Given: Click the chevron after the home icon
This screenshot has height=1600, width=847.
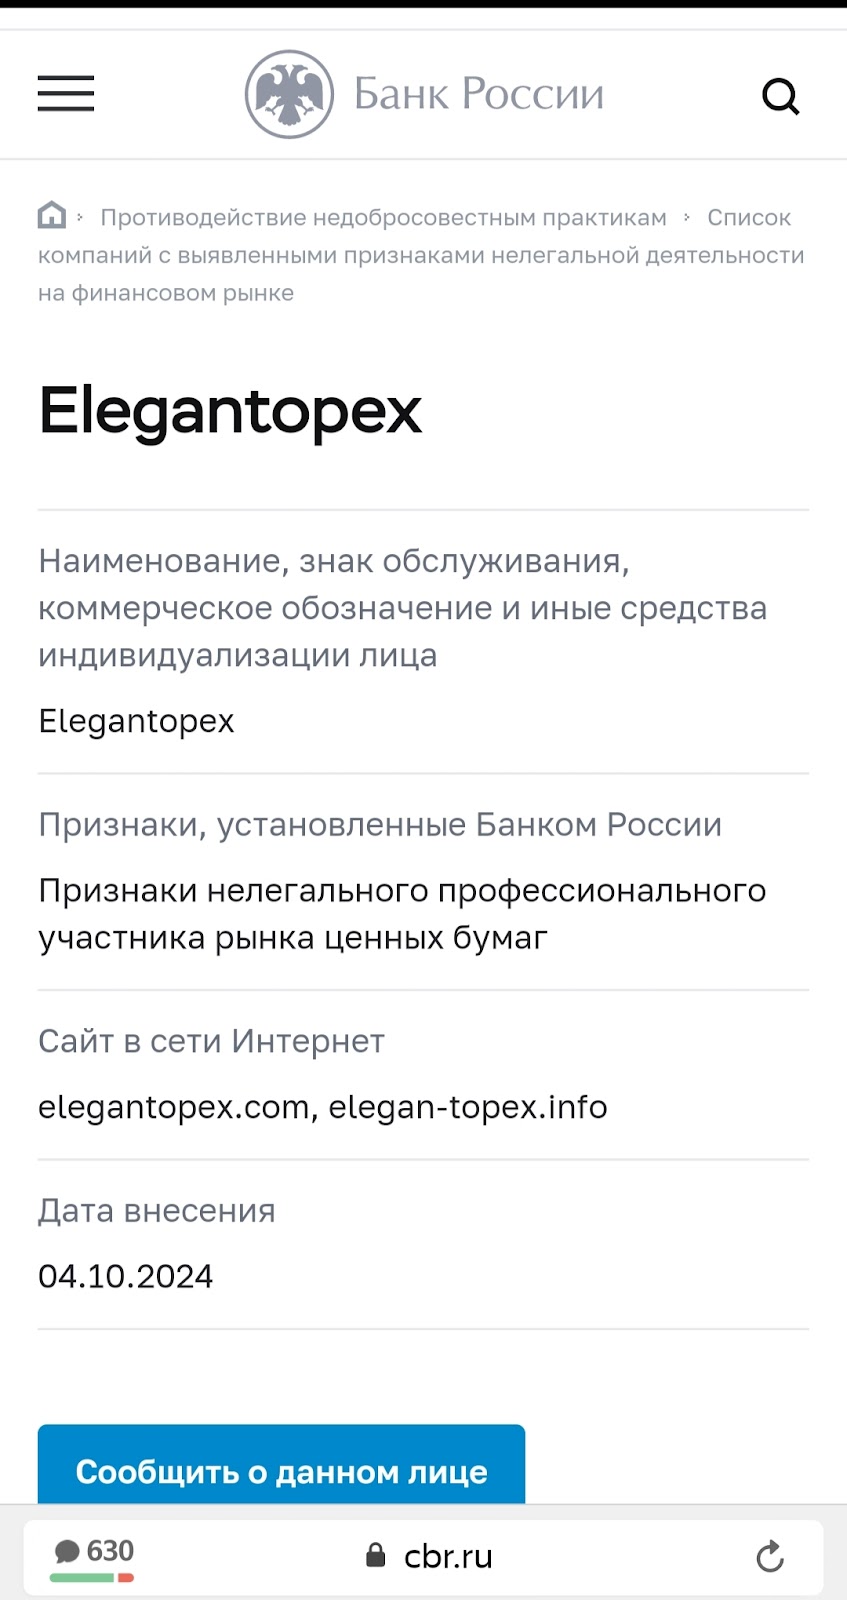Looking at the screenshot, I should pos(77,215).
